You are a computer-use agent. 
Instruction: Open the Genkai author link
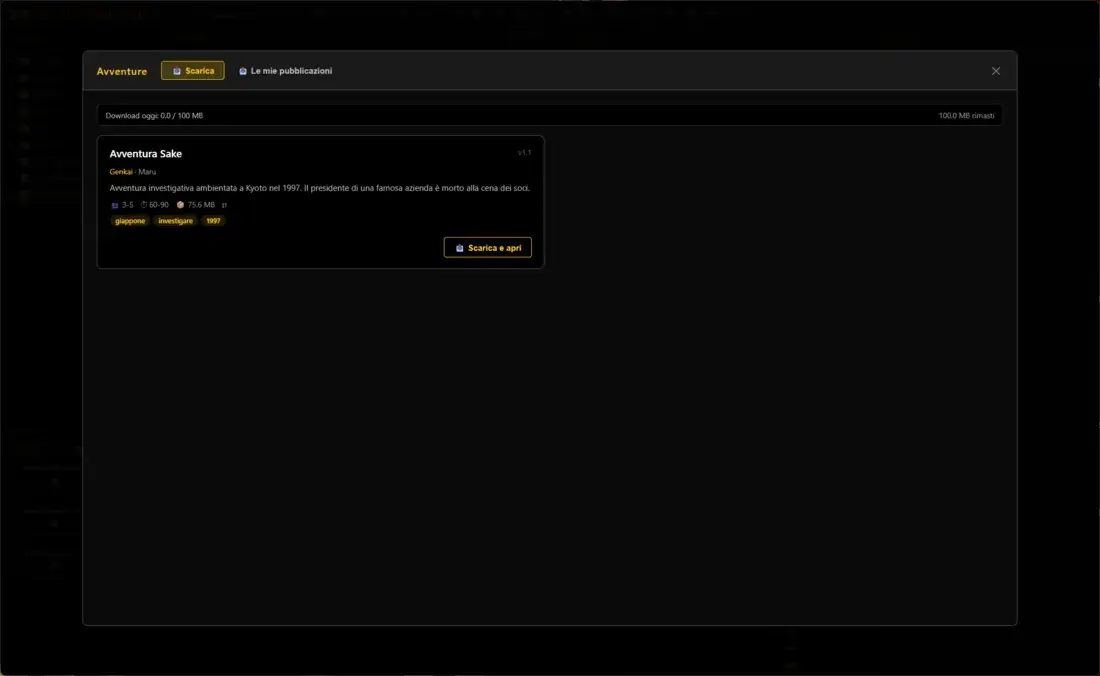(121, 172)
